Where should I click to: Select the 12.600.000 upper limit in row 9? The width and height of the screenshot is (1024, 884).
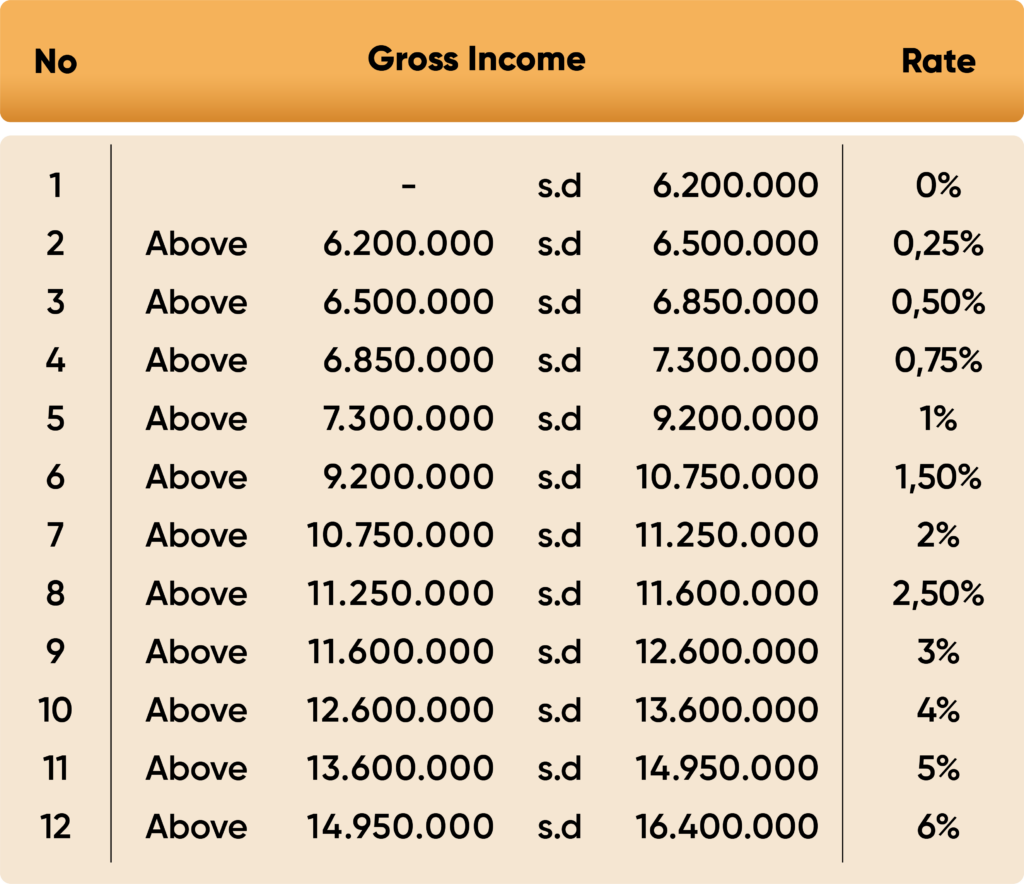point(727,652)
